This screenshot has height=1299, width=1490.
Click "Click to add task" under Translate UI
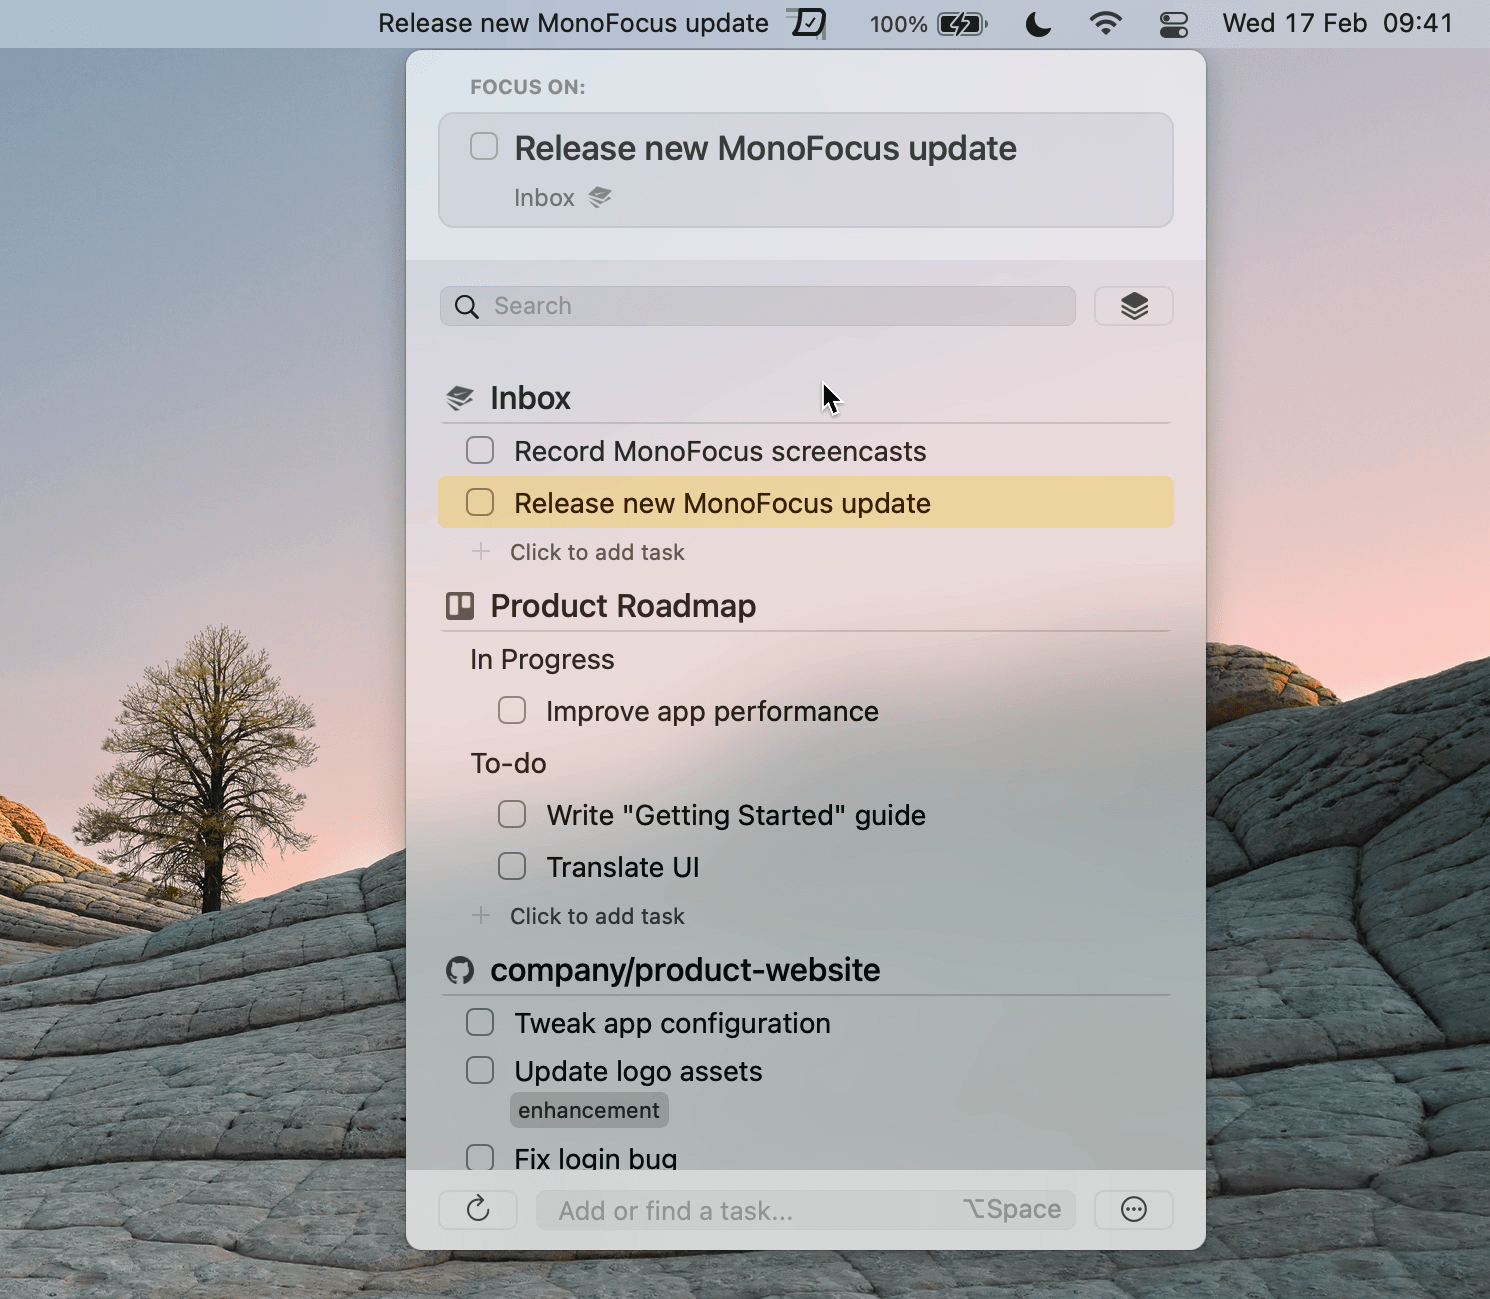pyautogui.click(x=597, y=916)
